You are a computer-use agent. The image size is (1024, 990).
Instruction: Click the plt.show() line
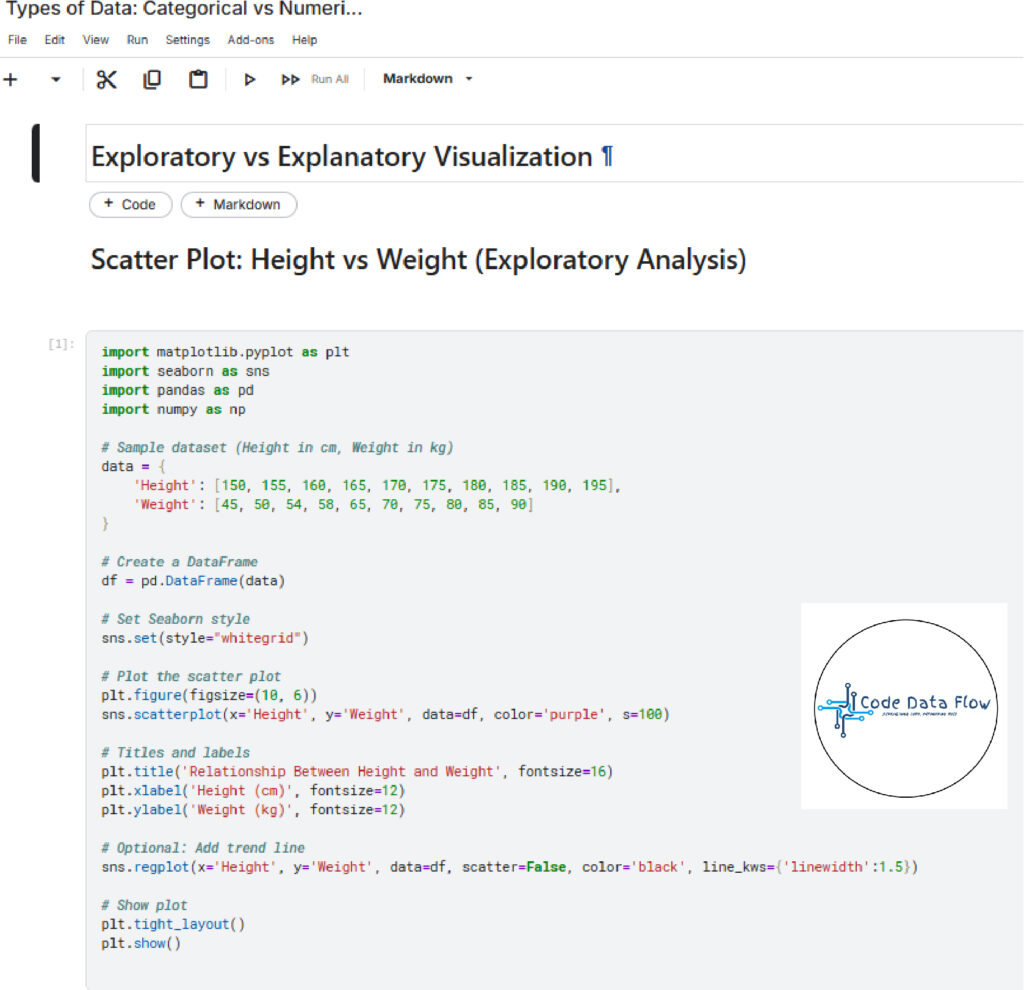(141, 943)
